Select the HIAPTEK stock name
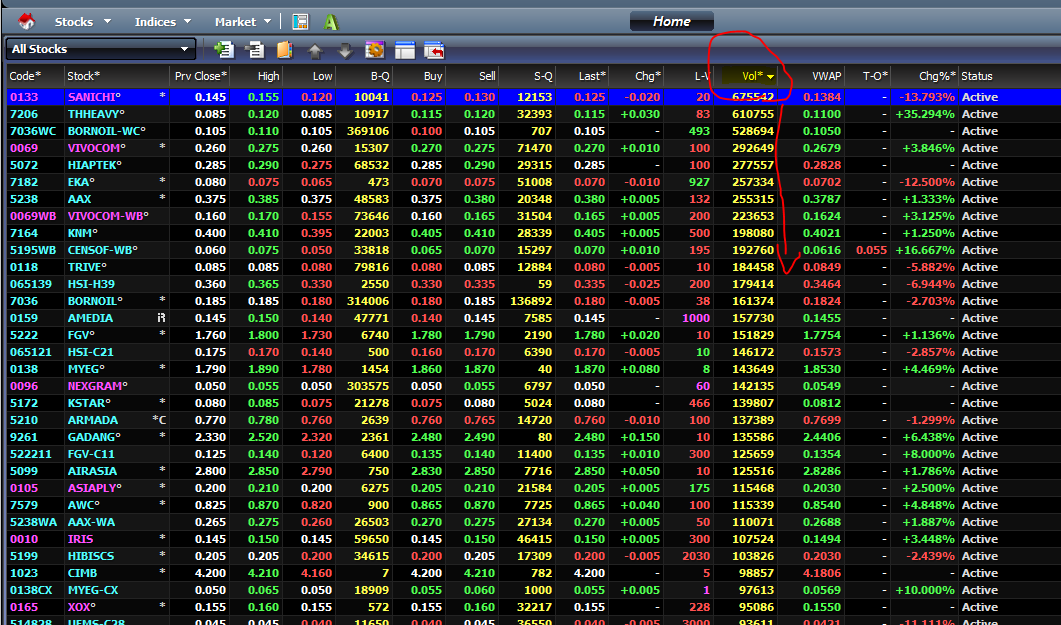This screenshot has height=625, width=1061. click(x=95, y=165)
